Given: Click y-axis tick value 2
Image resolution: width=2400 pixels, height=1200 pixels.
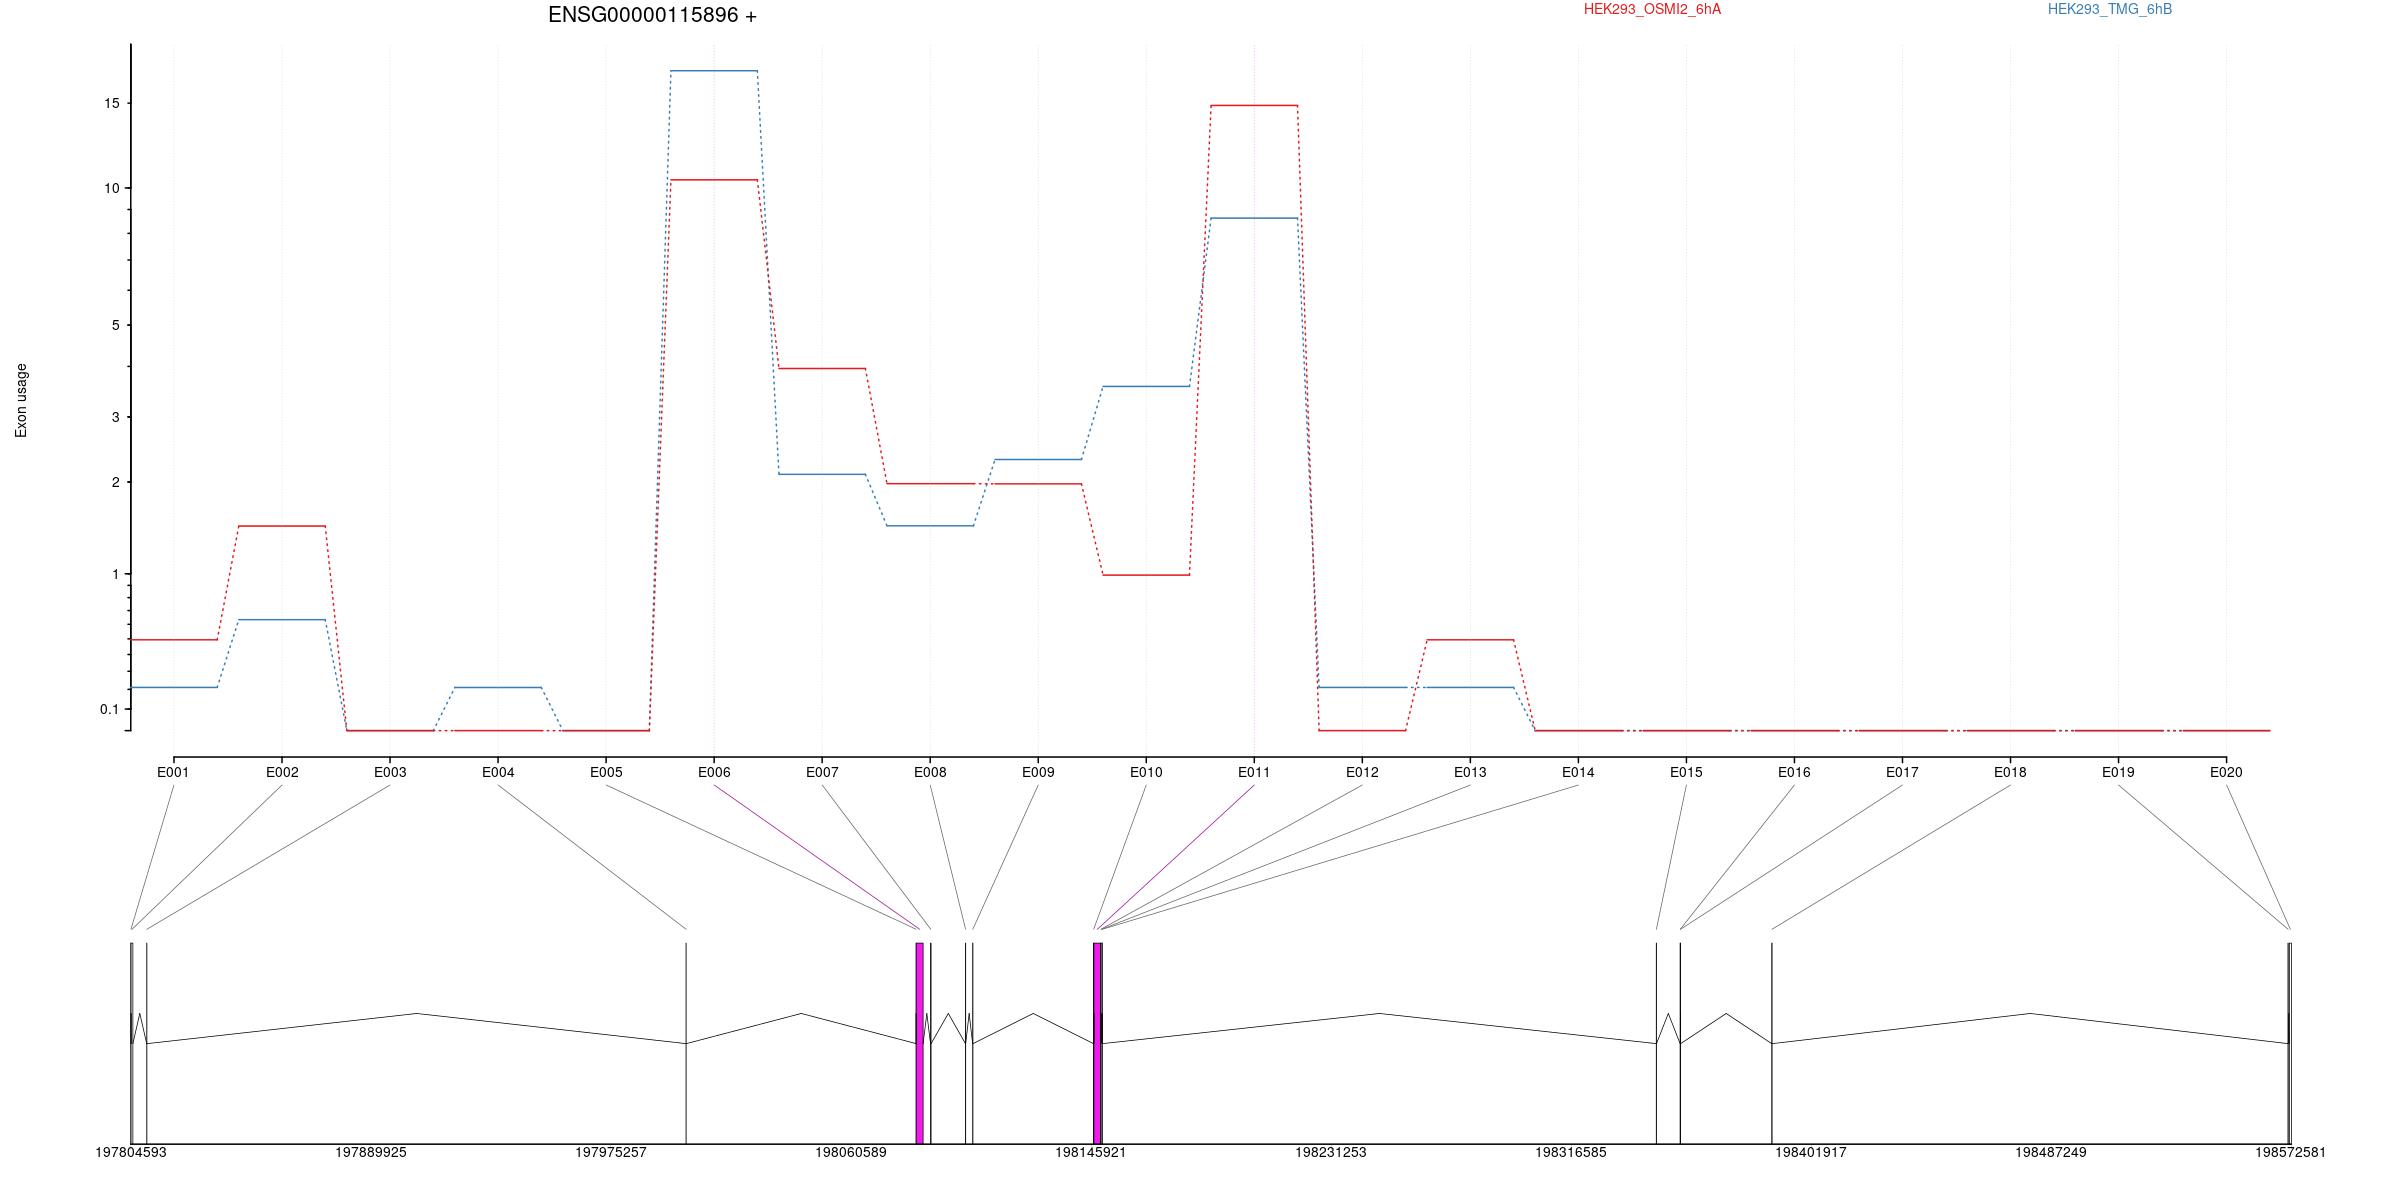Looking at the screenshot, I should click(x=115, y=482).
